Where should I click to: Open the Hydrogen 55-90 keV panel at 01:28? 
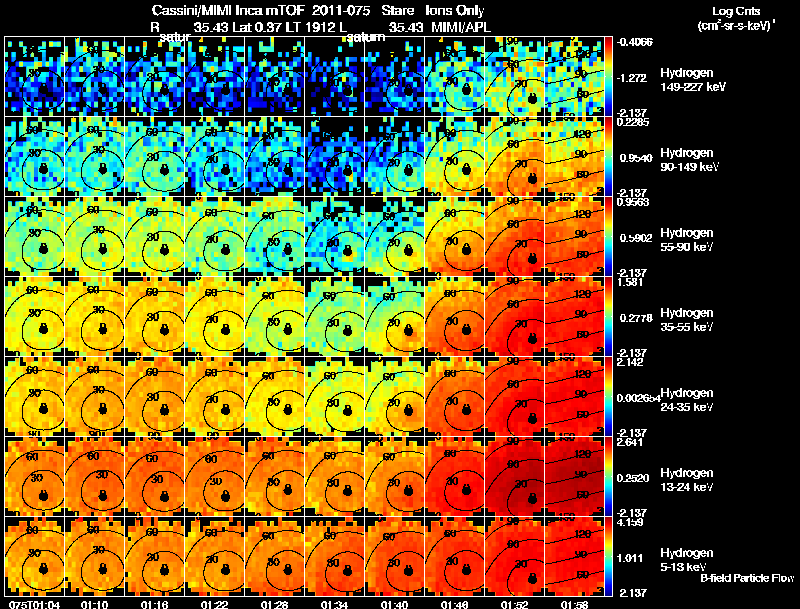click(x=275, y=237)
